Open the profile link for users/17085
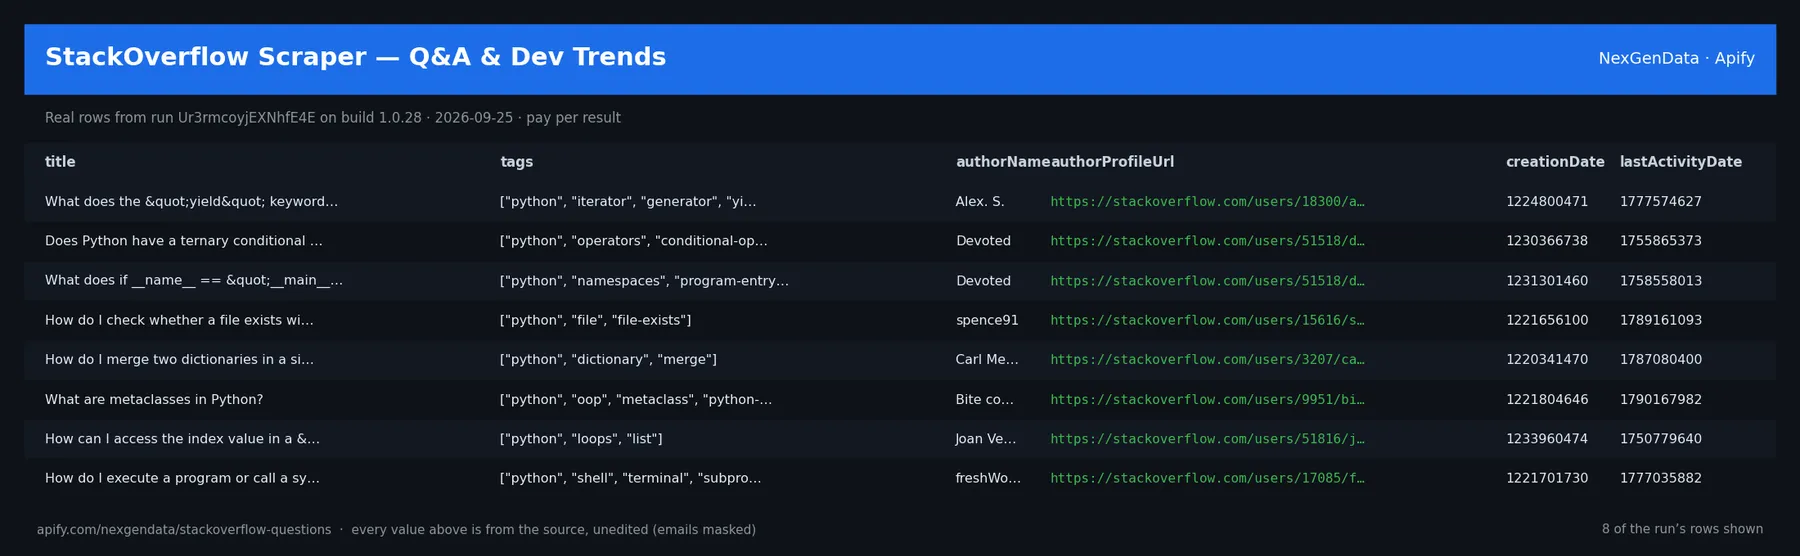 (x=1207, y=478)
